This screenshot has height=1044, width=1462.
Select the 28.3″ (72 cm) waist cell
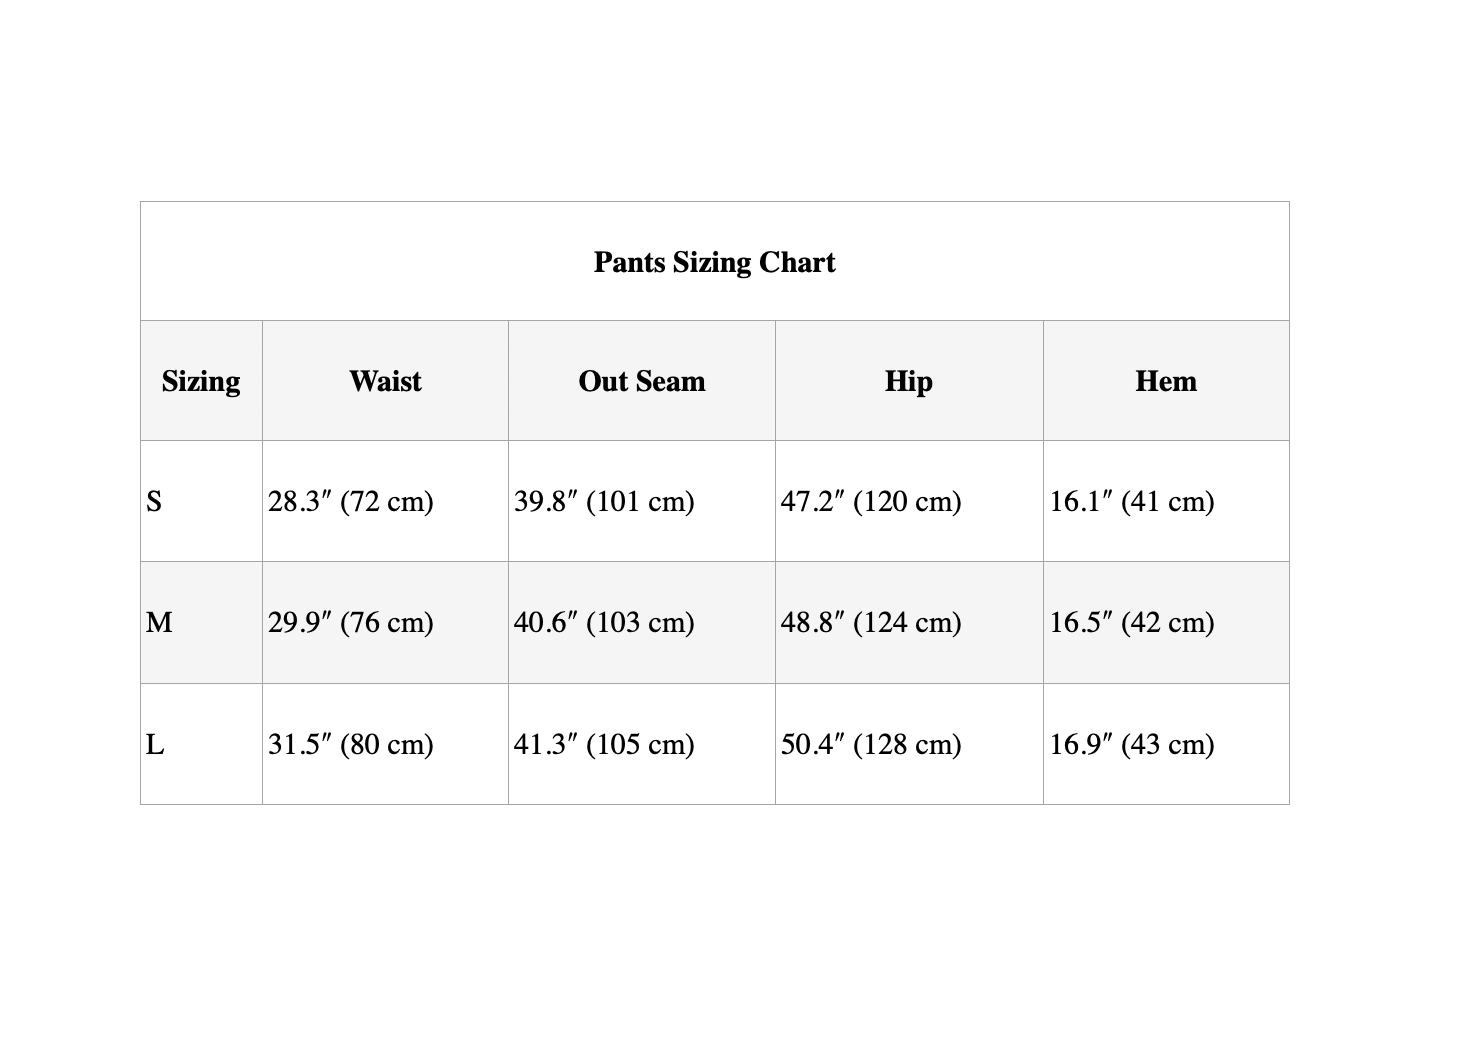coord(385,501)
